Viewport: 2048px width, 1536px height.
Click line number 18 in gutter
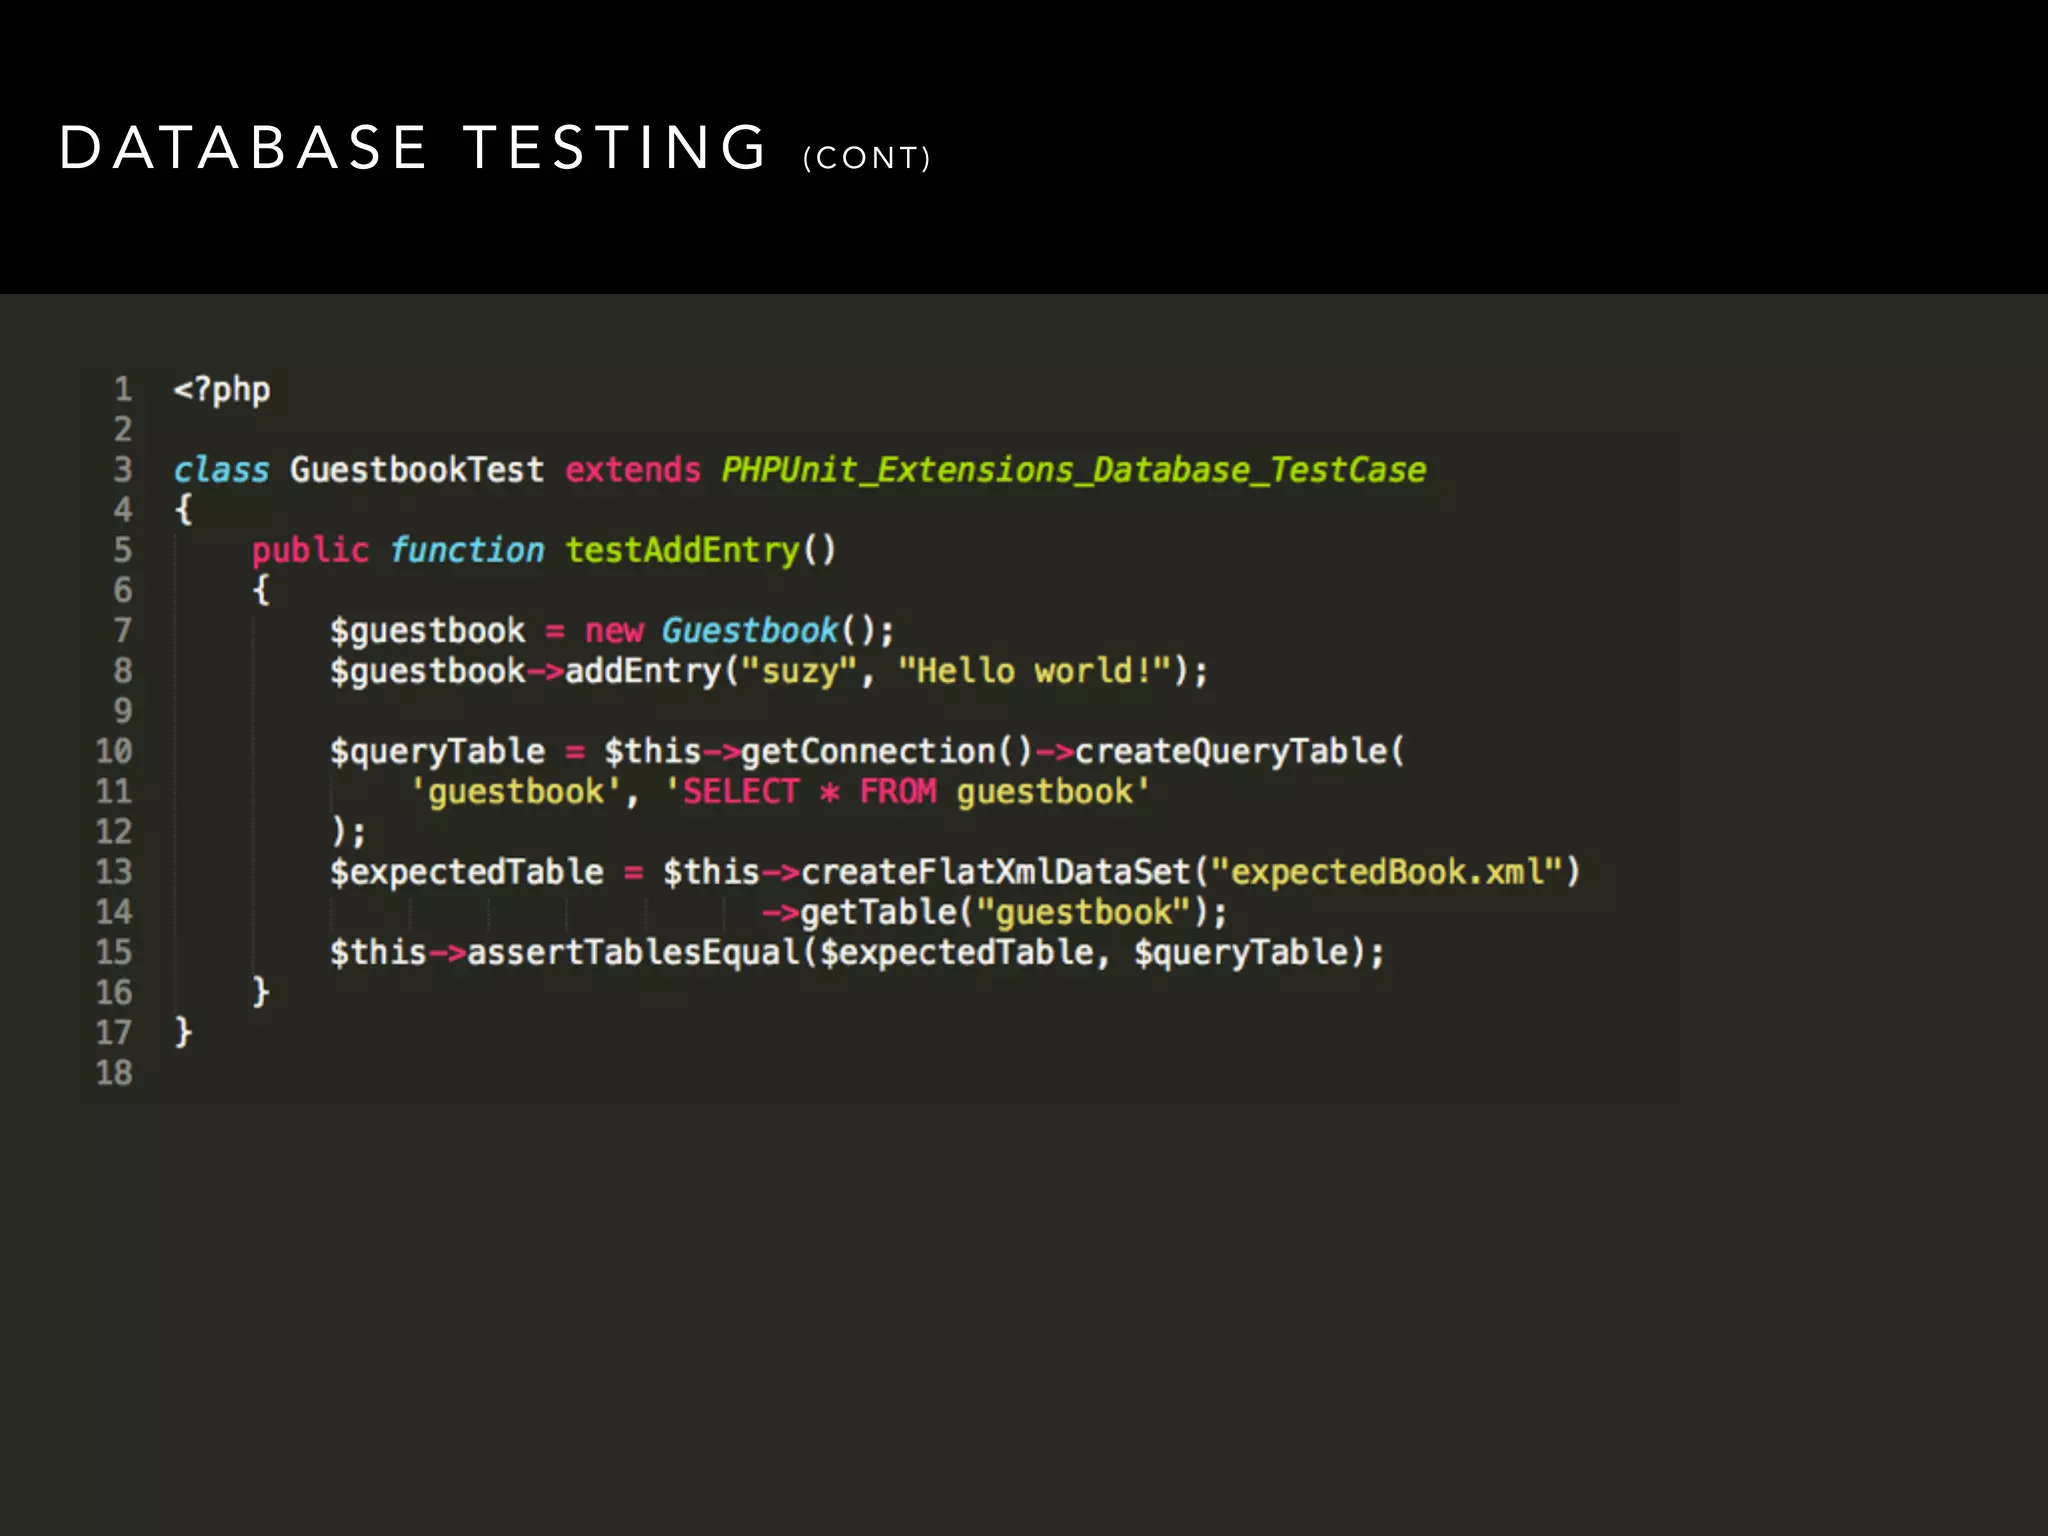pyautogui.click(x=114, y=1073)
